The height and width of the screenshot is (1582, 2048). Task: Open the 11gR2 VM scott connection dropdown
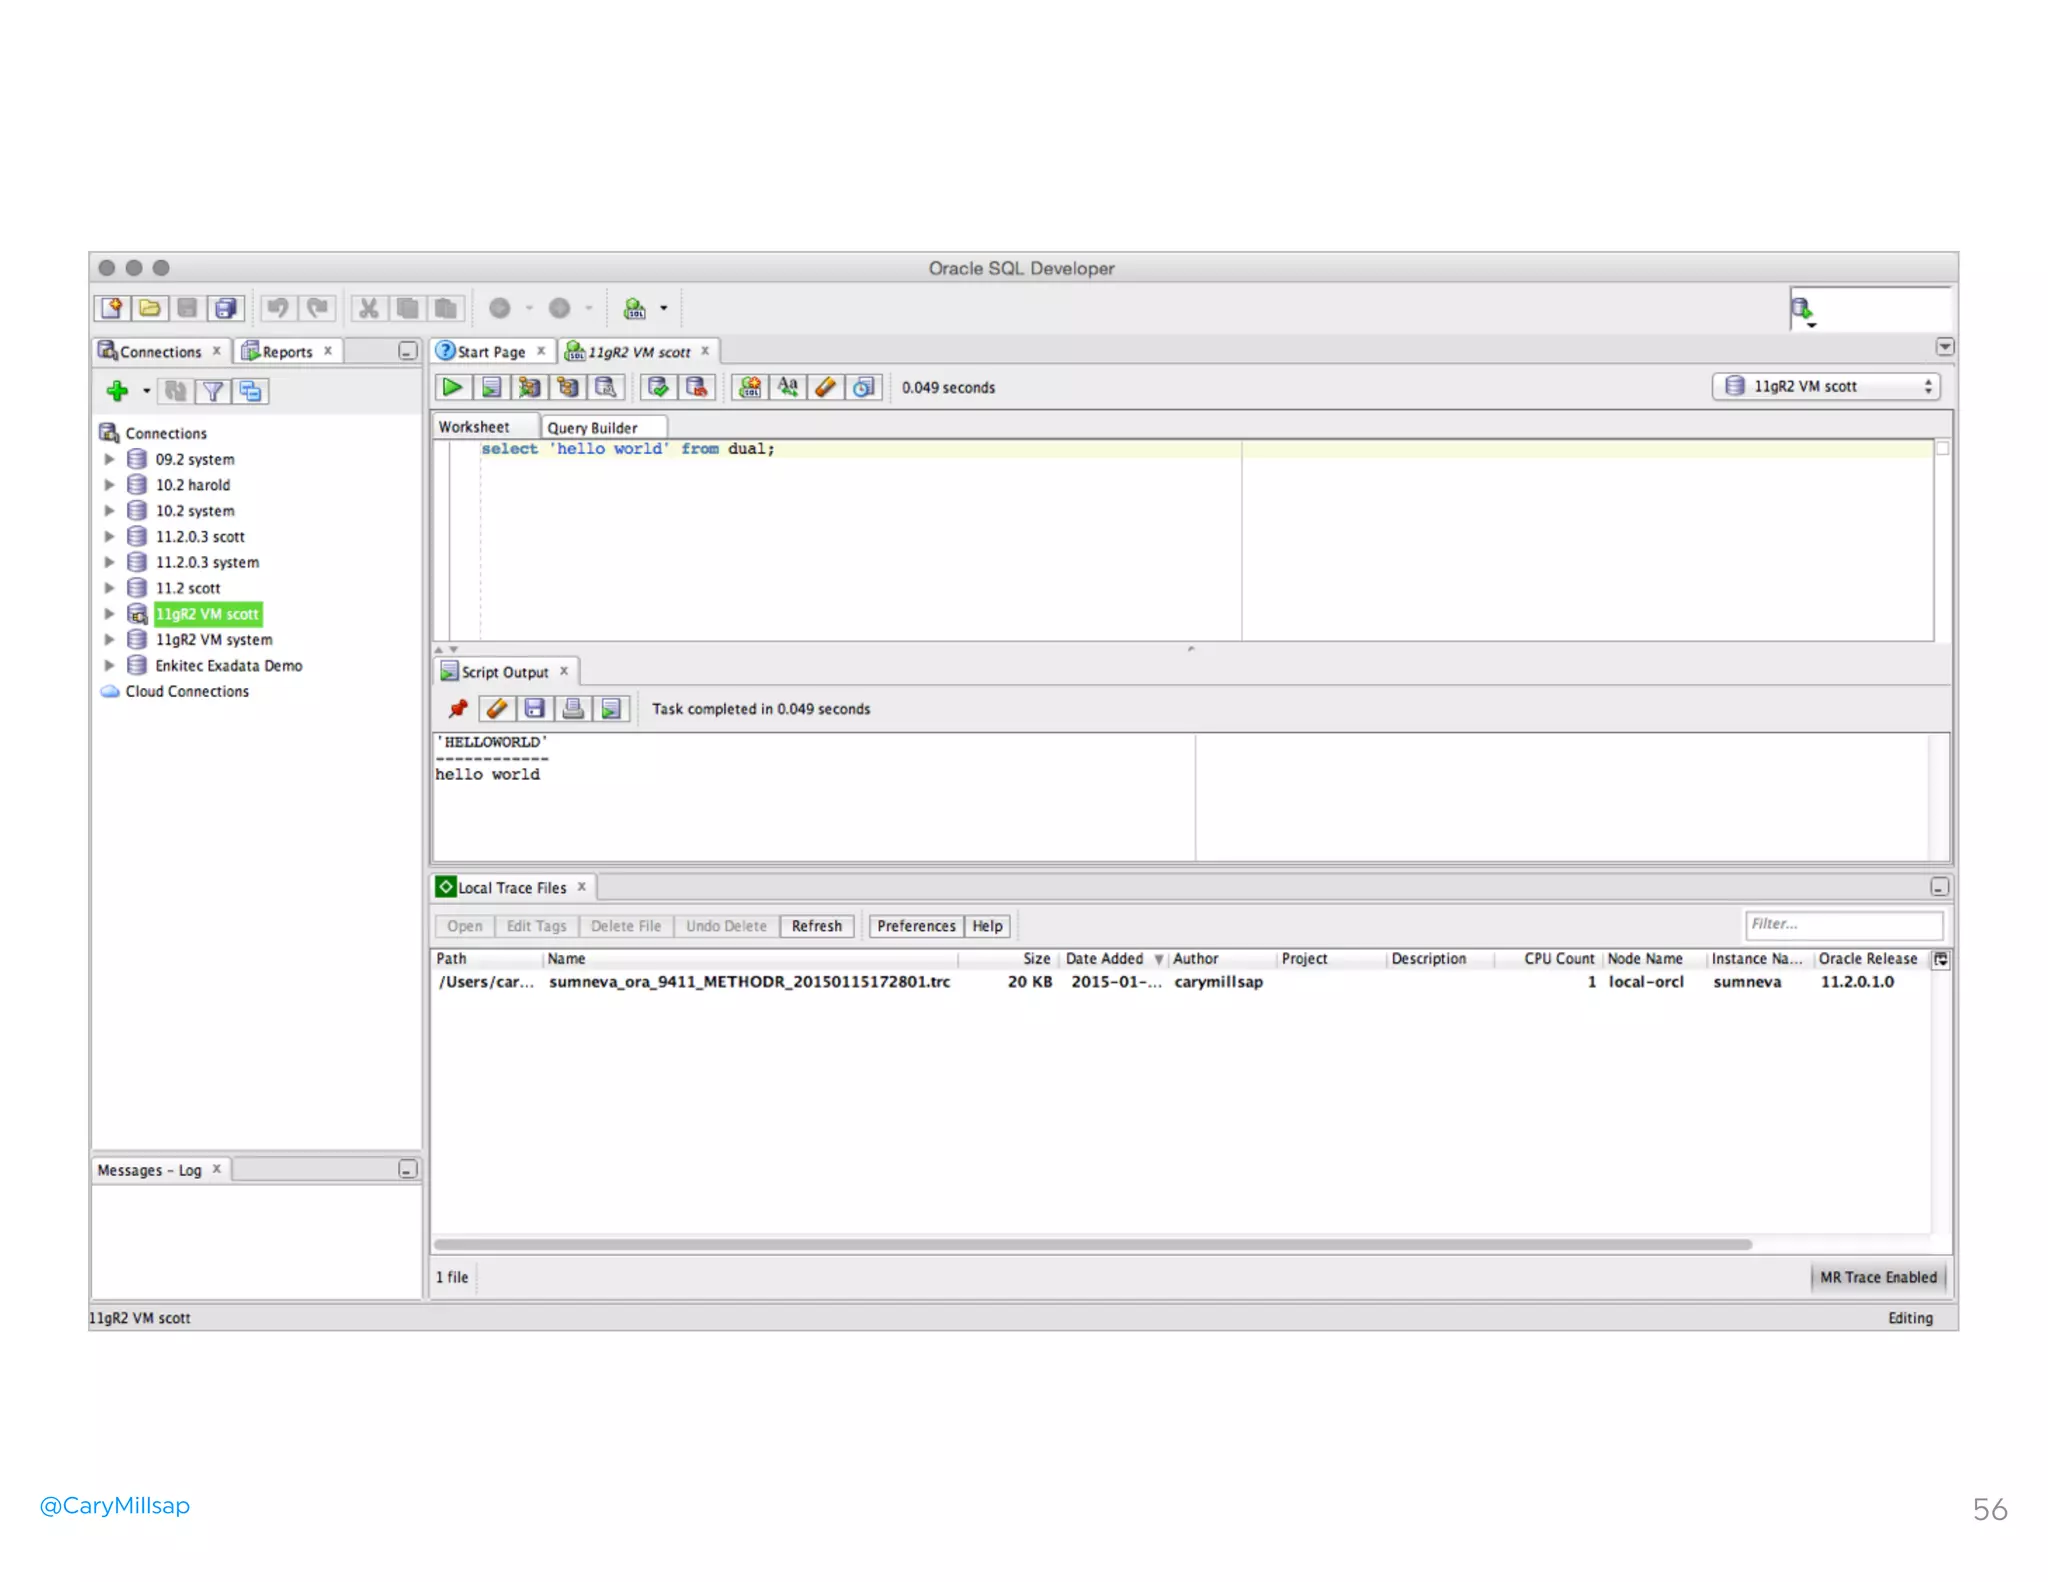[1825, 387]
